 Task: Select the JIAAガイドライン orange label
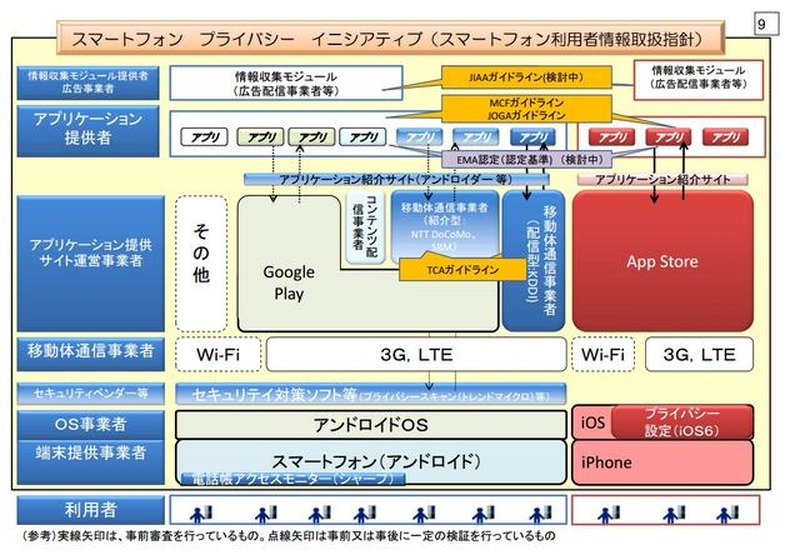[x=511, y=77]
